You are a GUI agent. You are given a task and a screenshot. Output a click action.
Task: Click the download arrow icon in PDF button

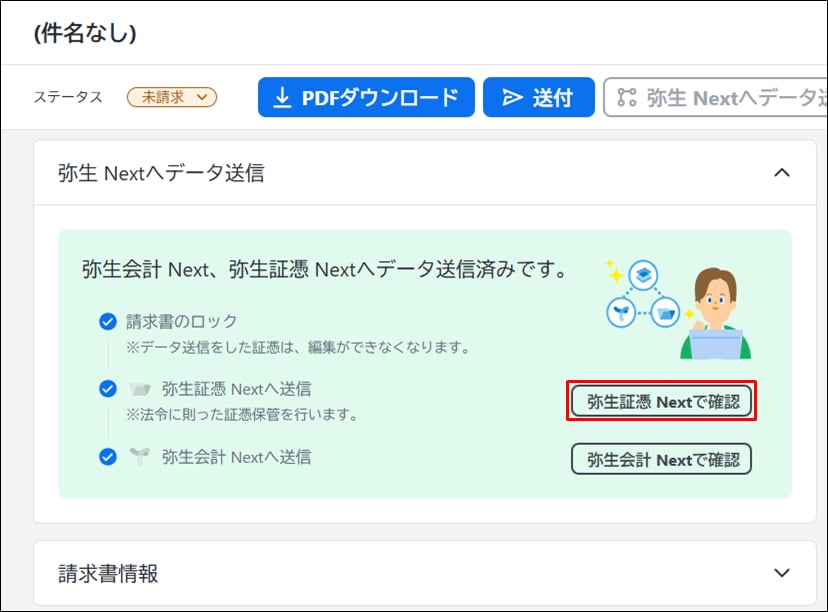pyautogui.click(x=283, y=98)
